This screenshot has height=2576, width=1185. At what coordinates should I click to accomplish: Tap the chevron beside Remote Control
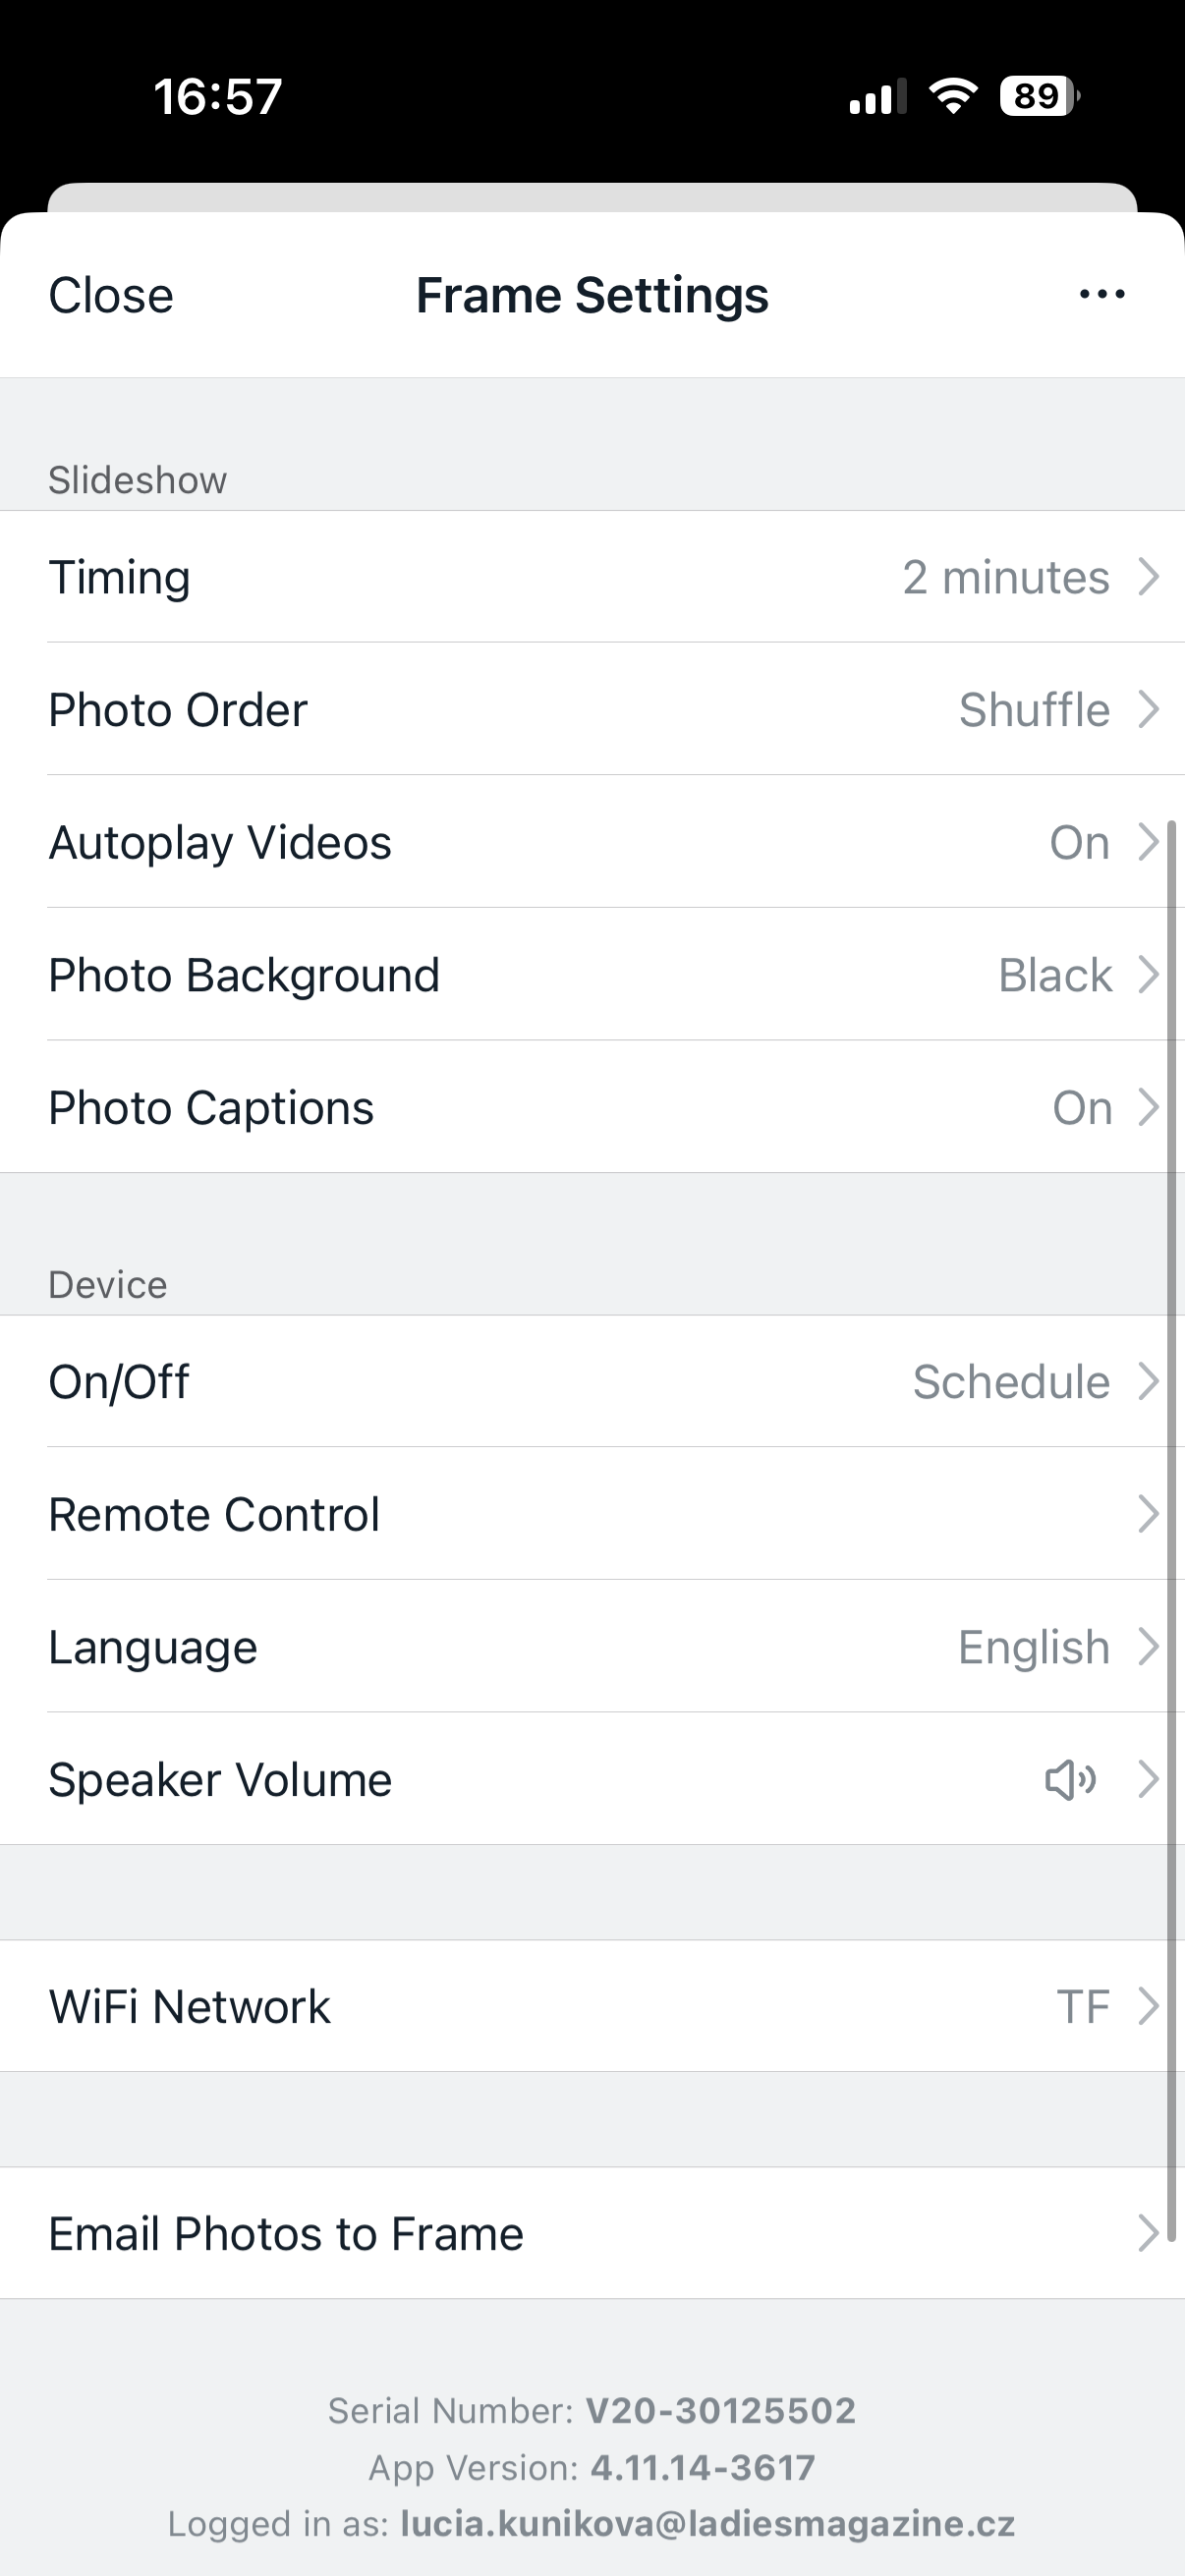(x=1148, y=1514)
